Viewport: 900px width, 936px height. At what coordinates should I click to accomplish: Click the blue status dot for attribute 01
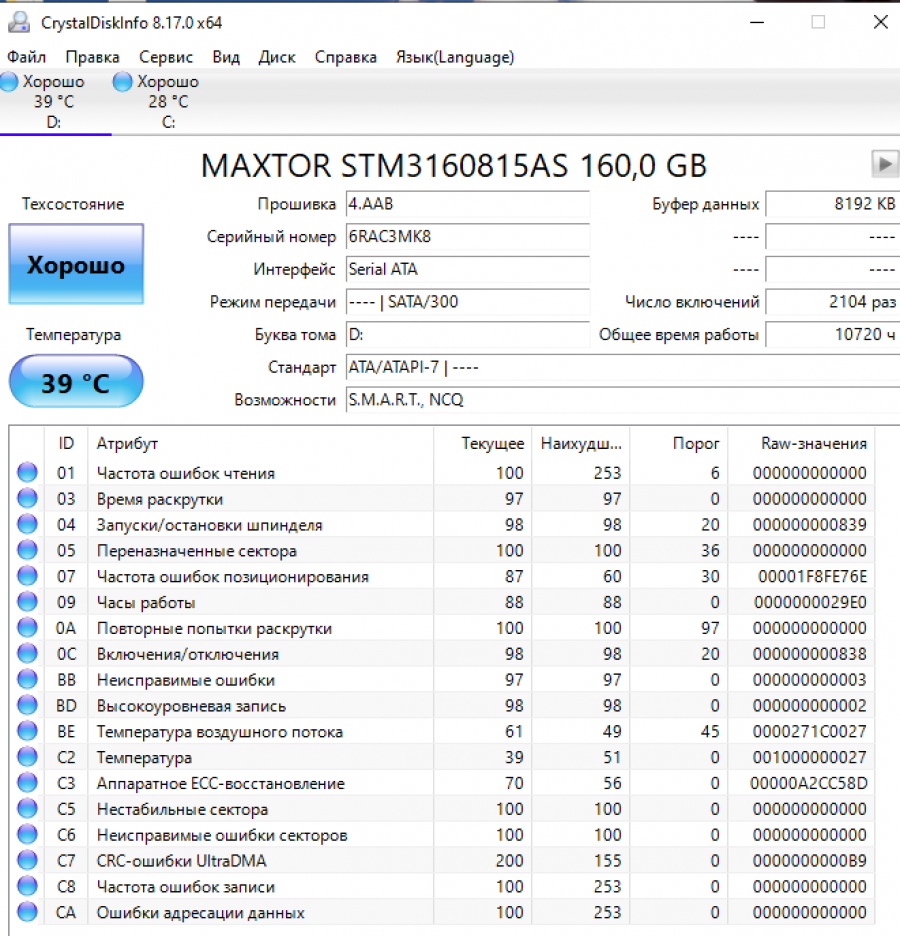pos(26,471)
